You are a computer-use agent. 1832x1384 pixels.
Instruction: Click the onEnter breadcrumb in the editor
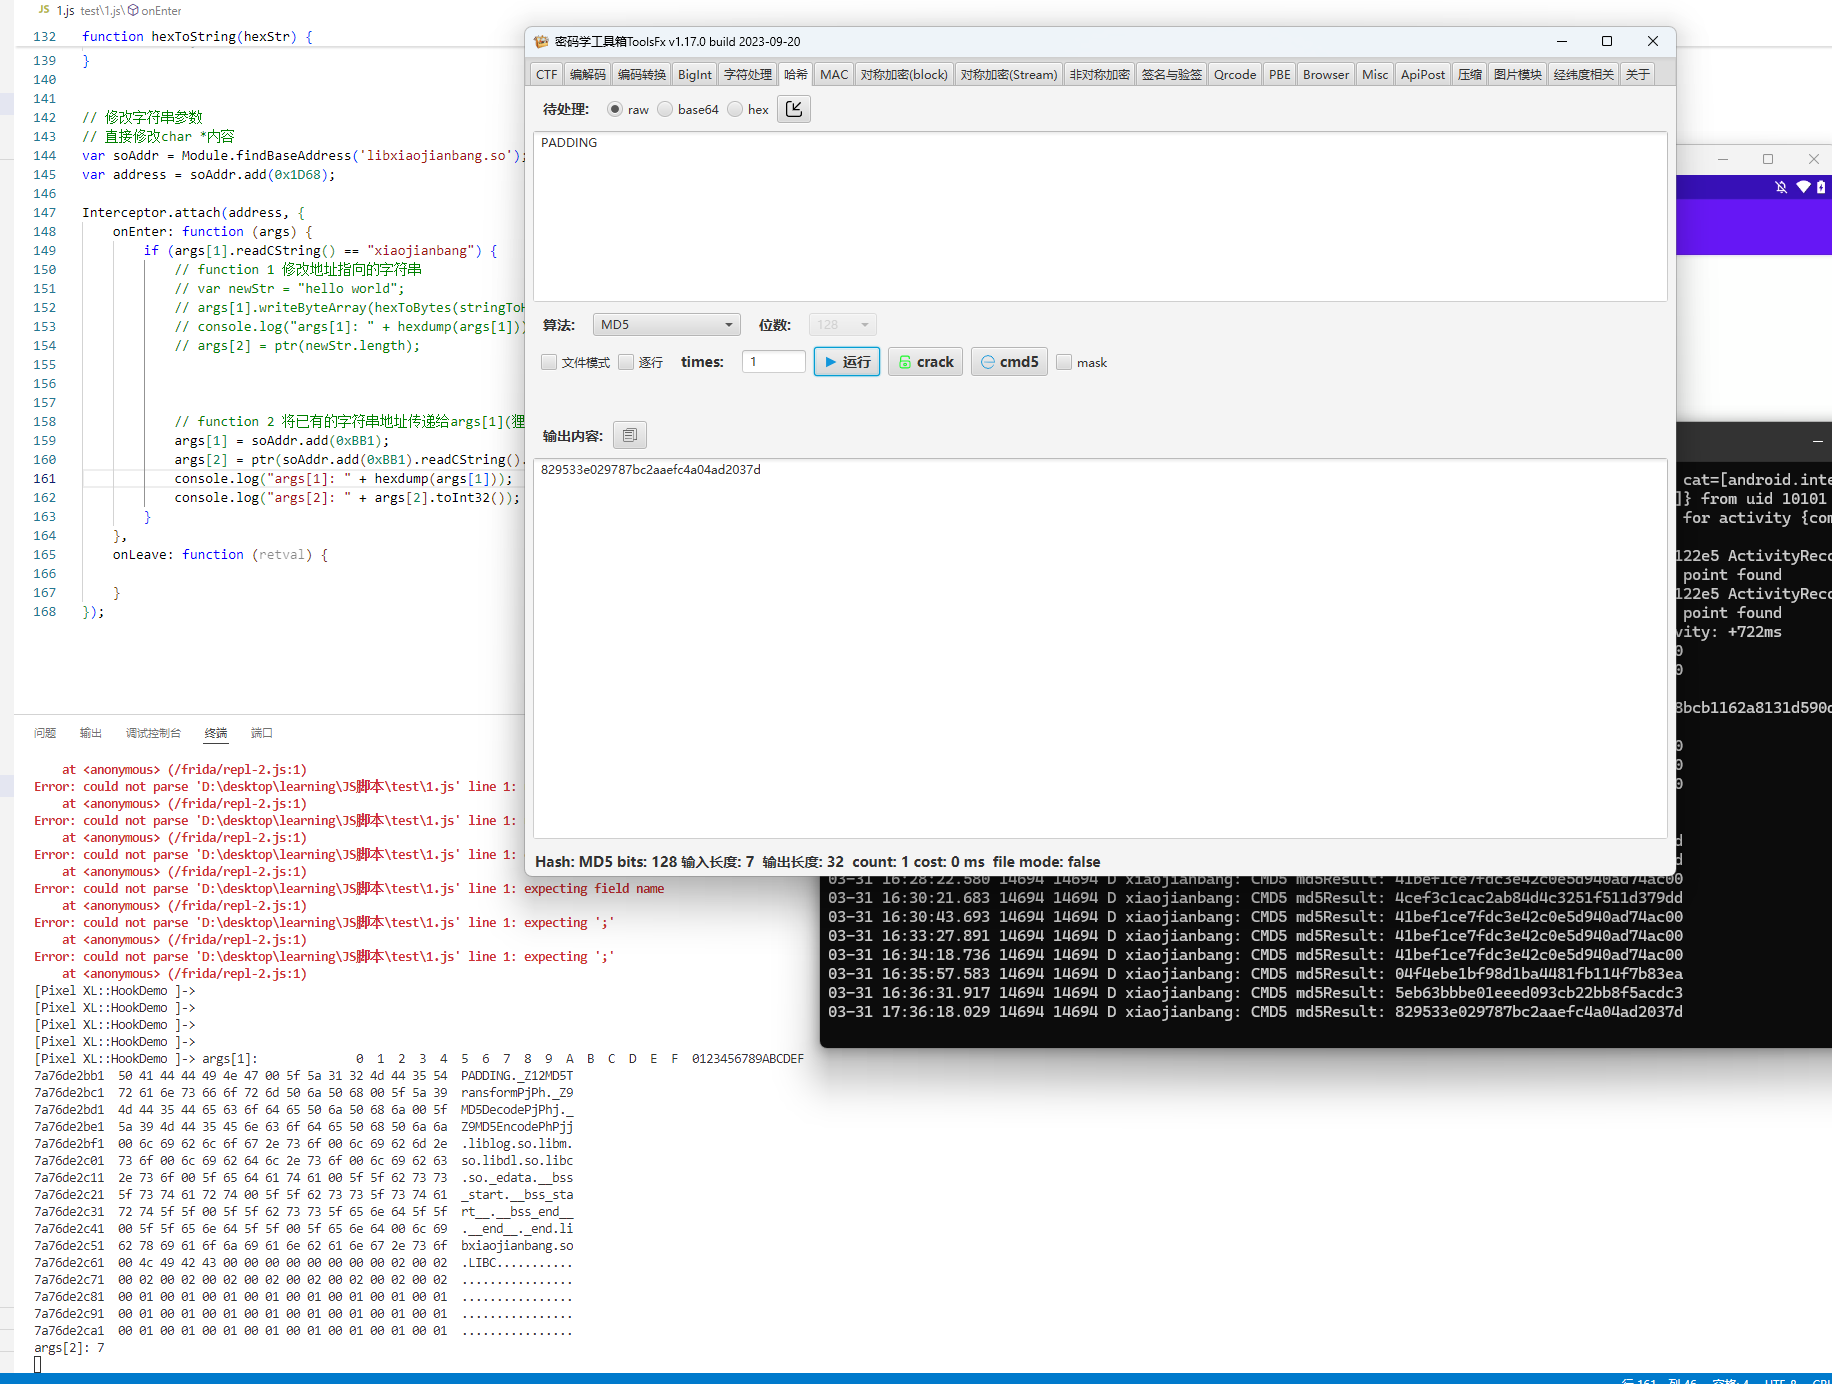coord(161,11)
